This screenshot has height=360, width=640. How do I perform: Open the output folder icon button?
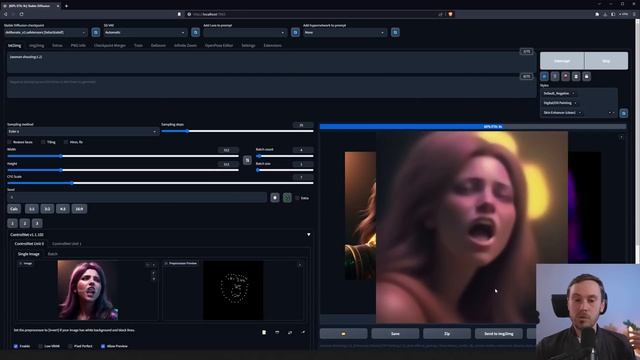(343, 333)
